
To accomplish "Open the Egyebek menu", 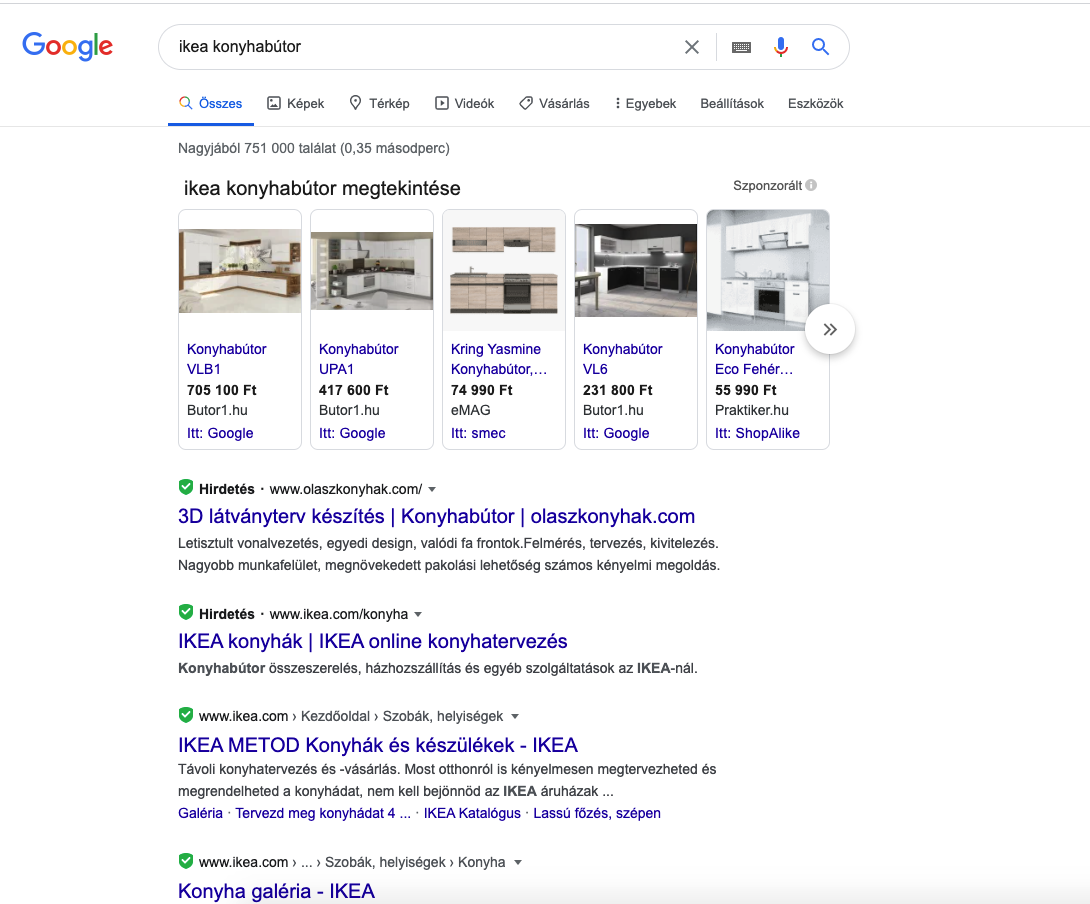I will 645,103.
